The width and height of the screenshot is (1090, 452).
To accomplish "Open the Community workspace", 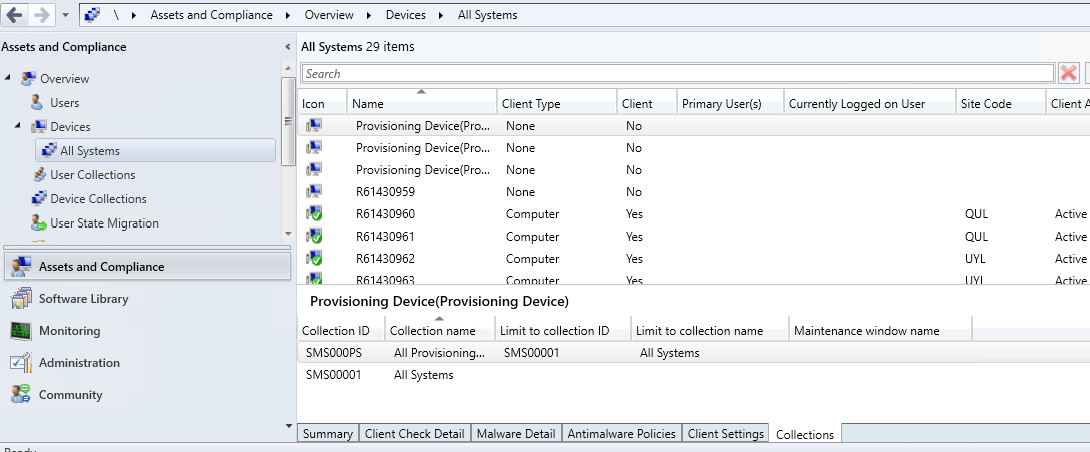I will pyautogui.click(x=70, y=395).
